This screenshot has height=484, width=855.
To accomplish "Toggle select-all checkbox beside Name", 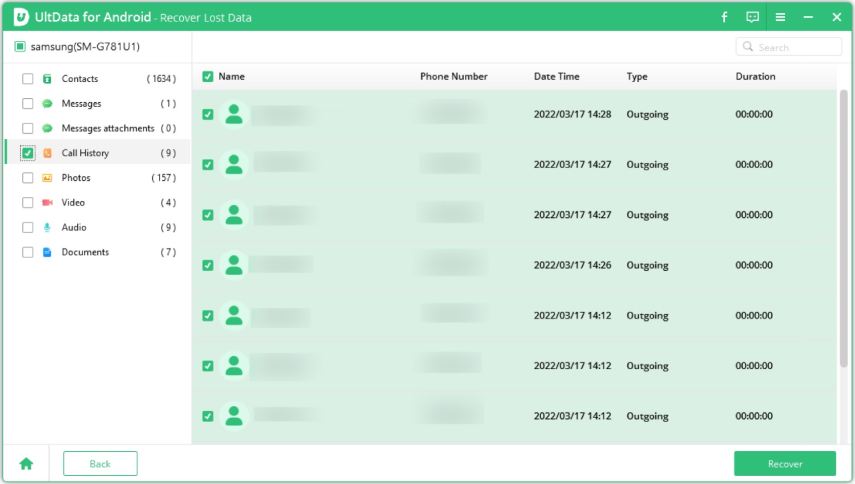I will click(207, 76).
